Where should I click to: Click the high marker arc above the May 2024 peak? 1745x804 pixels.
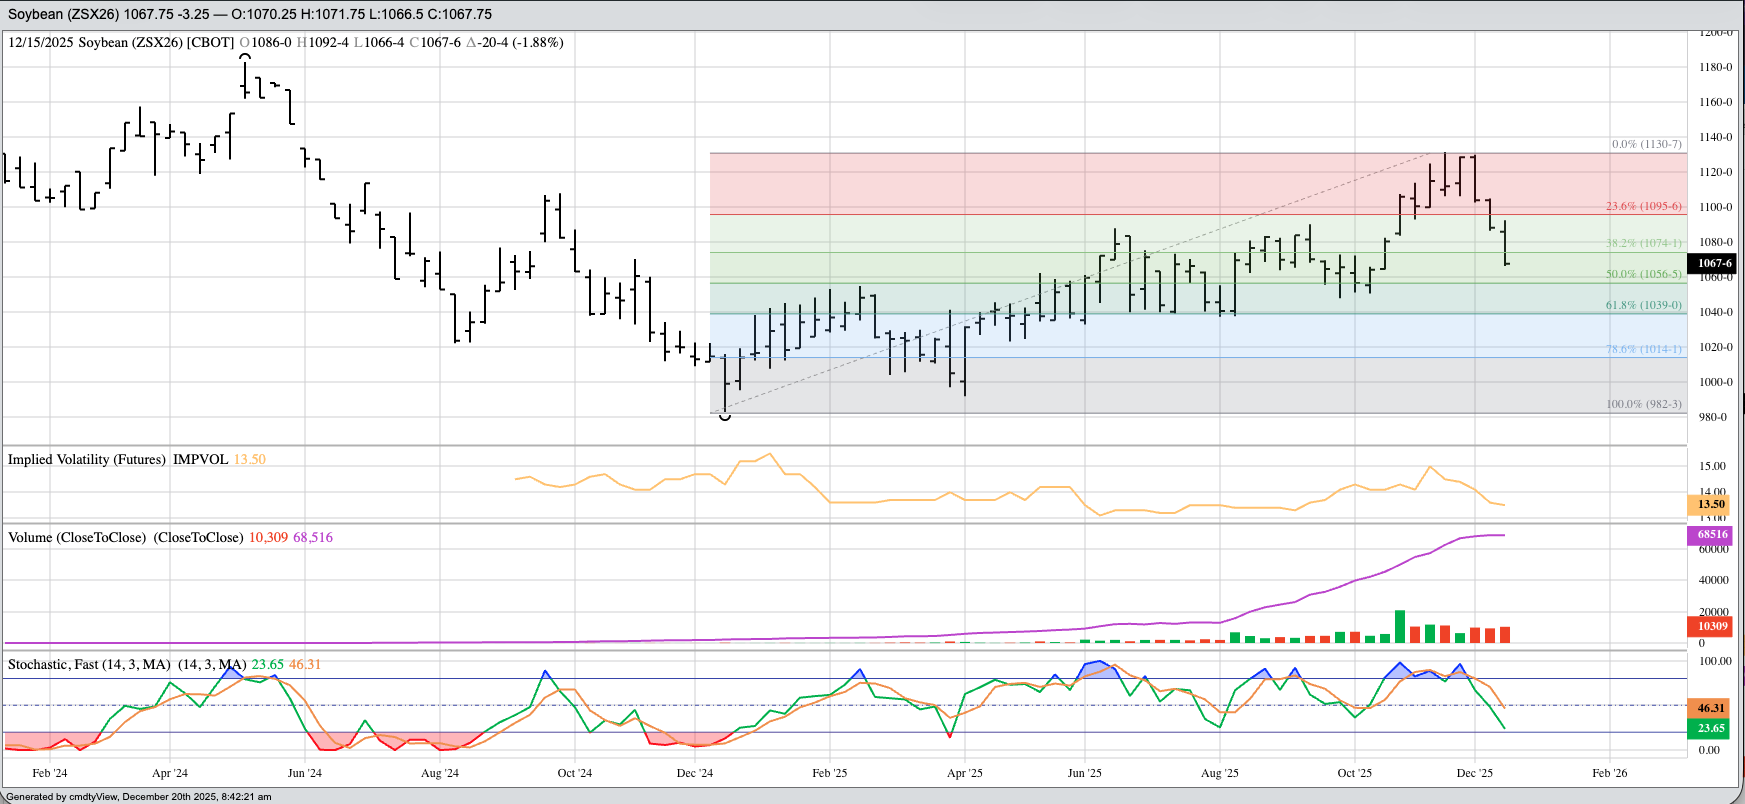pyautogui.click(x=245, y=57)
